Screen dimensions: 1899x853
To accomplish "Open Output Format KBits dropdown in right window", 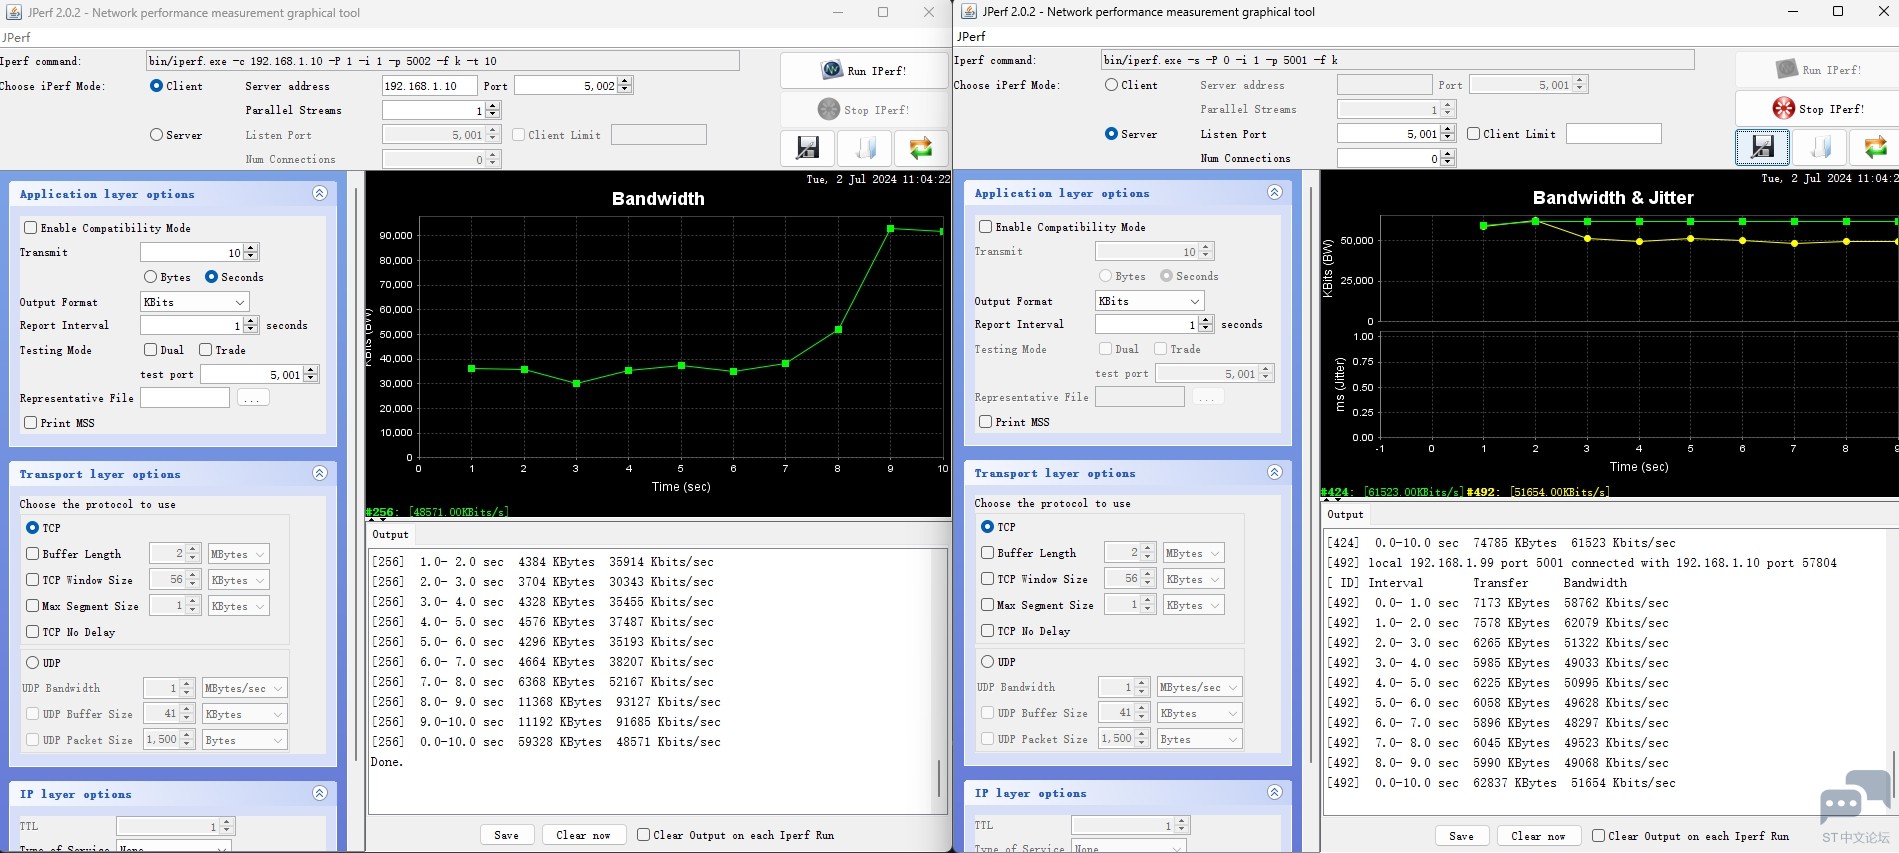I will [1149, 301].
